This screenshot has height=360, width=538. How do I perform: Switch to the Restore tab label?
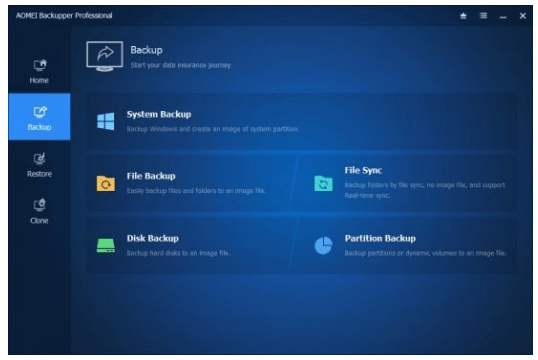(39, 174)
